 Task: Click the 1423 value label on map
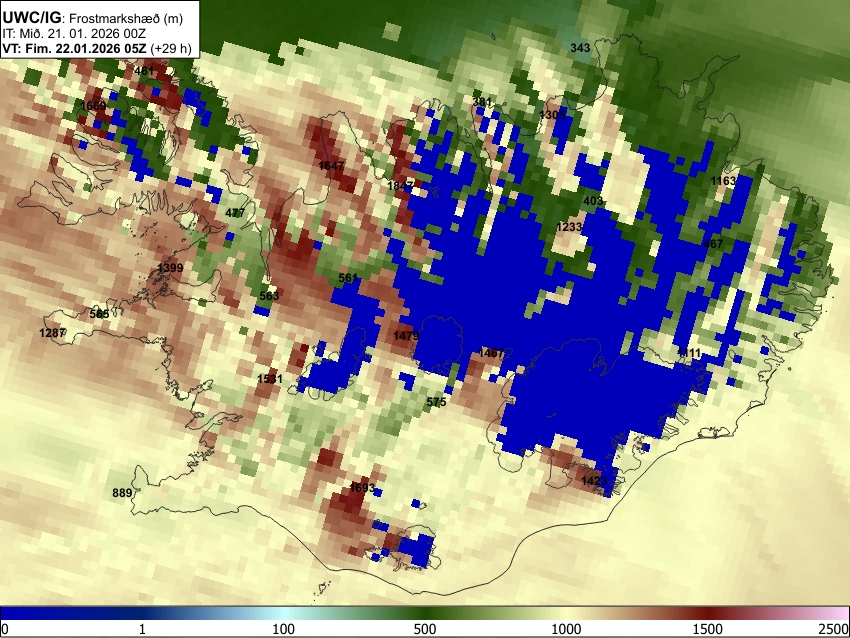(x=594, y=481)
